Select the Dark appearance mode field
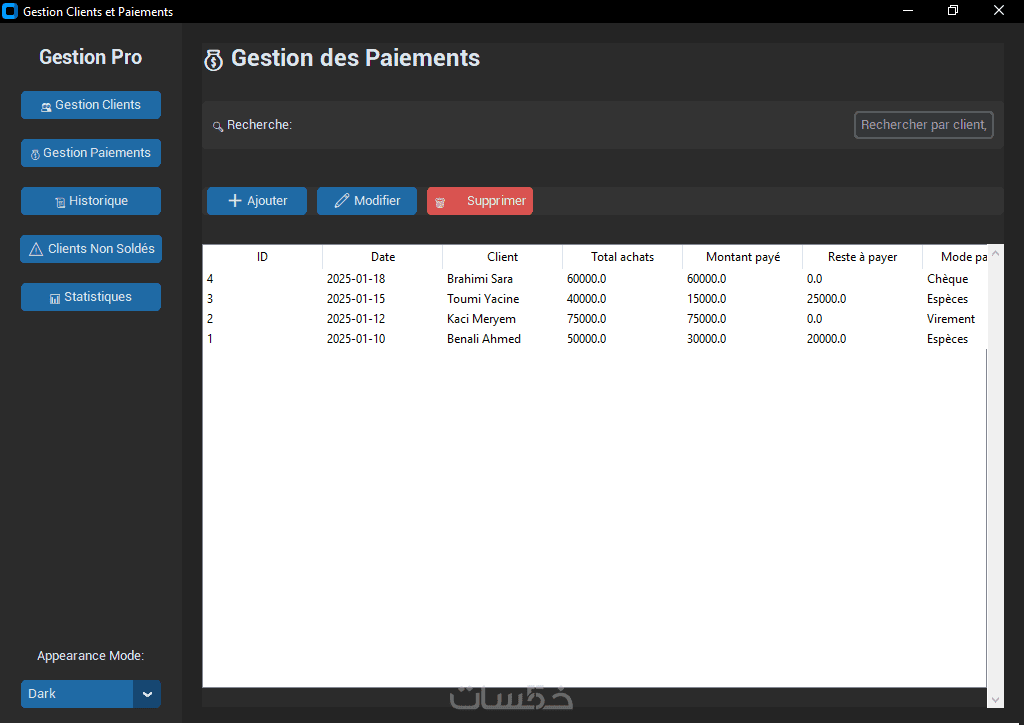Viewport: 1024px width, 725px height. (77, 694)
